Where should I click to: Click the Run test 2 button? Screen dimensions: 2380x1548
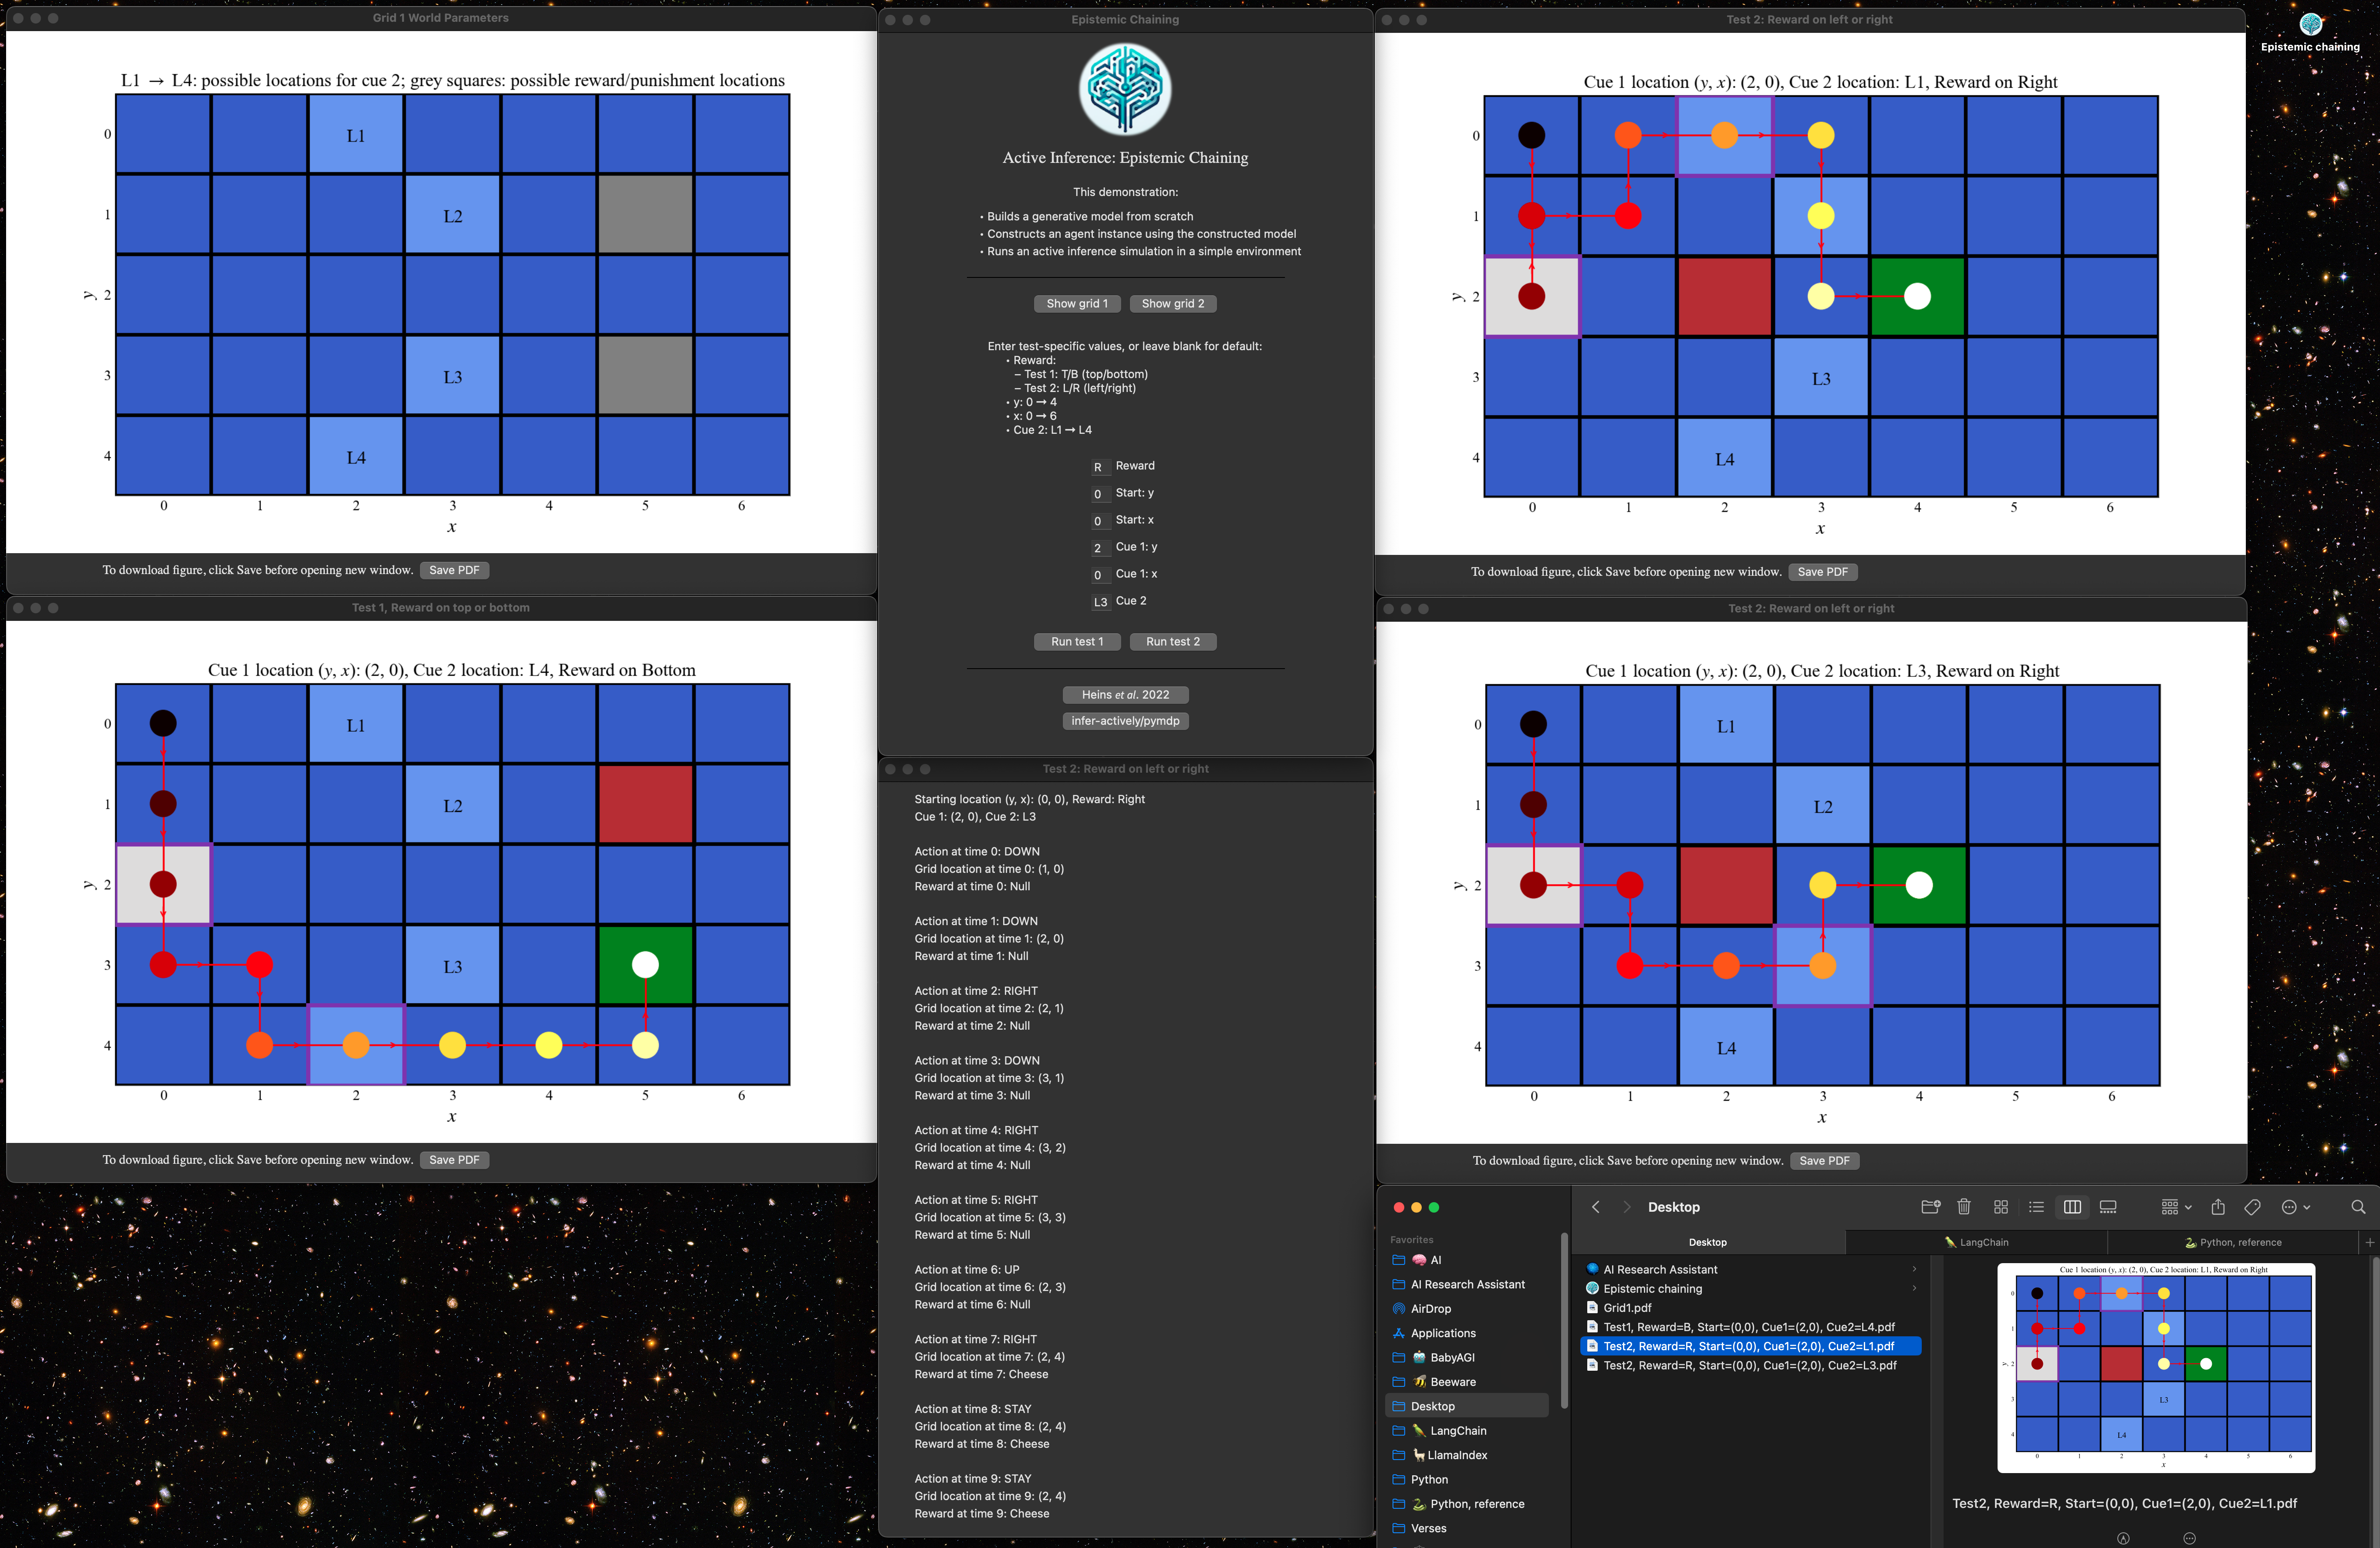(x=1173, y=641)
